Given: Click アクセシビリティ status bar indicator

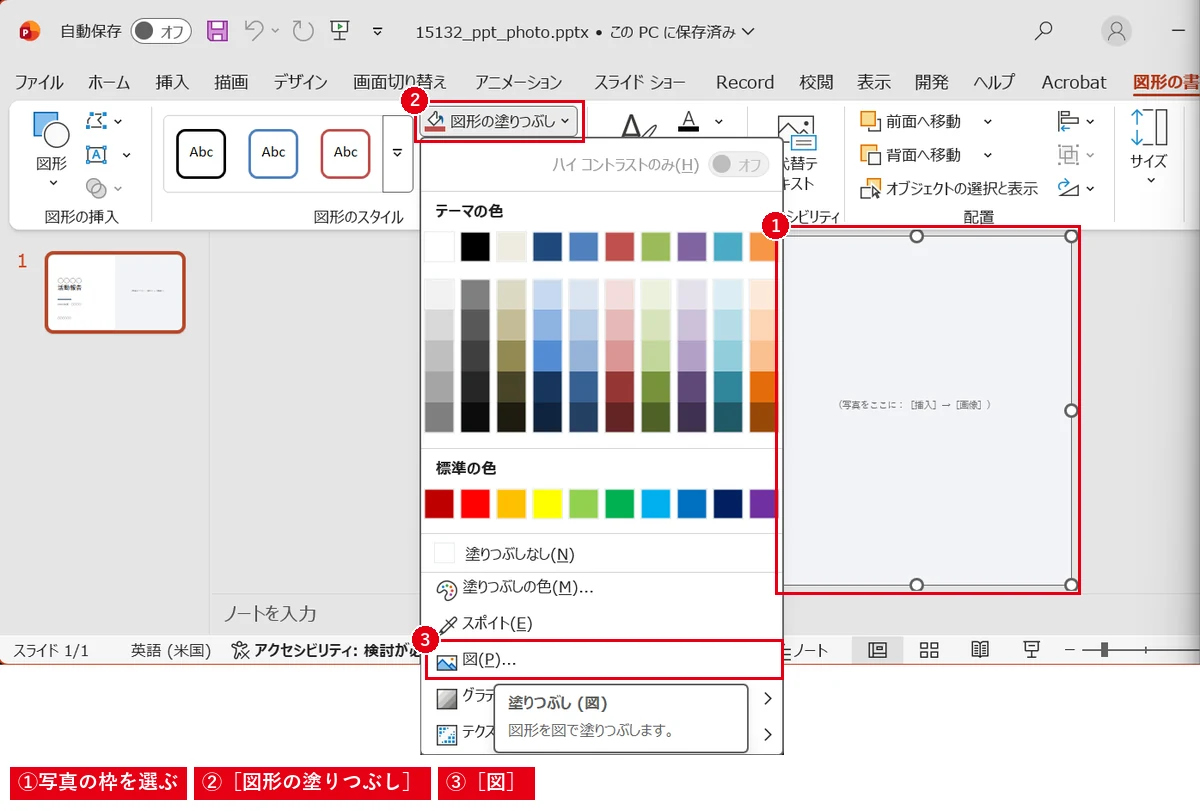Looking at the screenshot, I should point(325,651).
